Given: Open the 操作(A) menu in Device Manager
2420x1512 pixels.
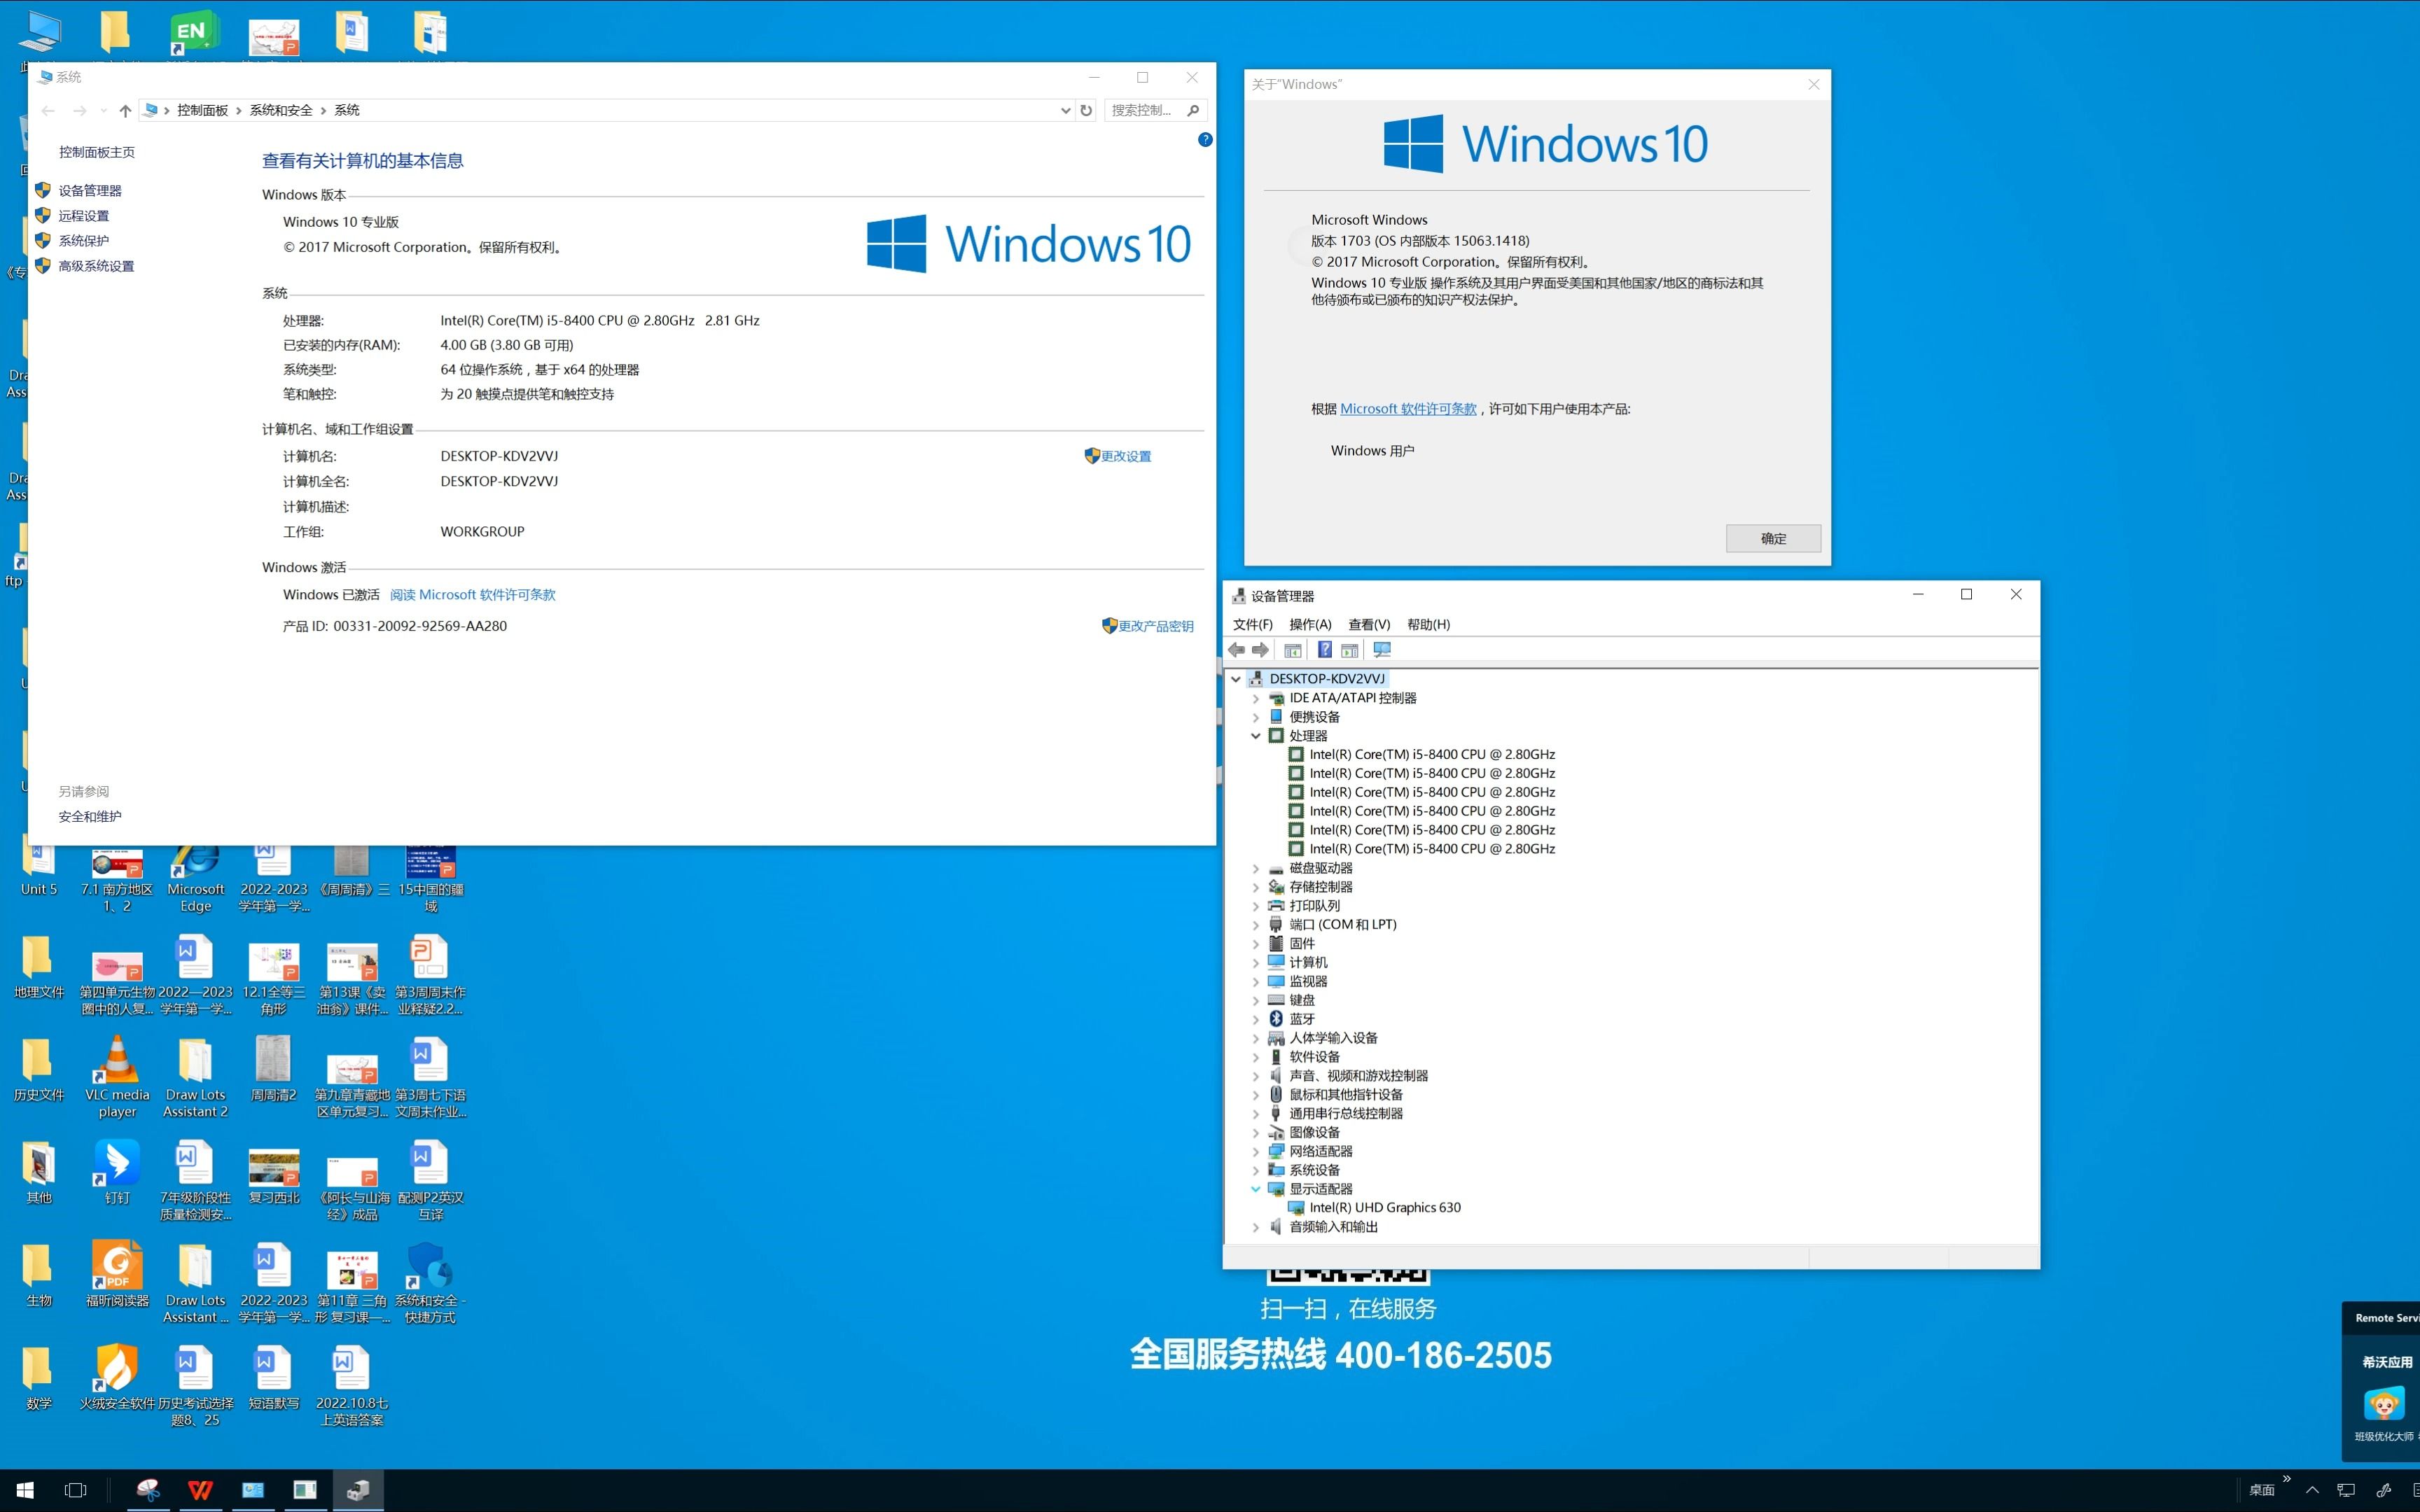Looking at the screenshot, I should [x=1310, y=624].
